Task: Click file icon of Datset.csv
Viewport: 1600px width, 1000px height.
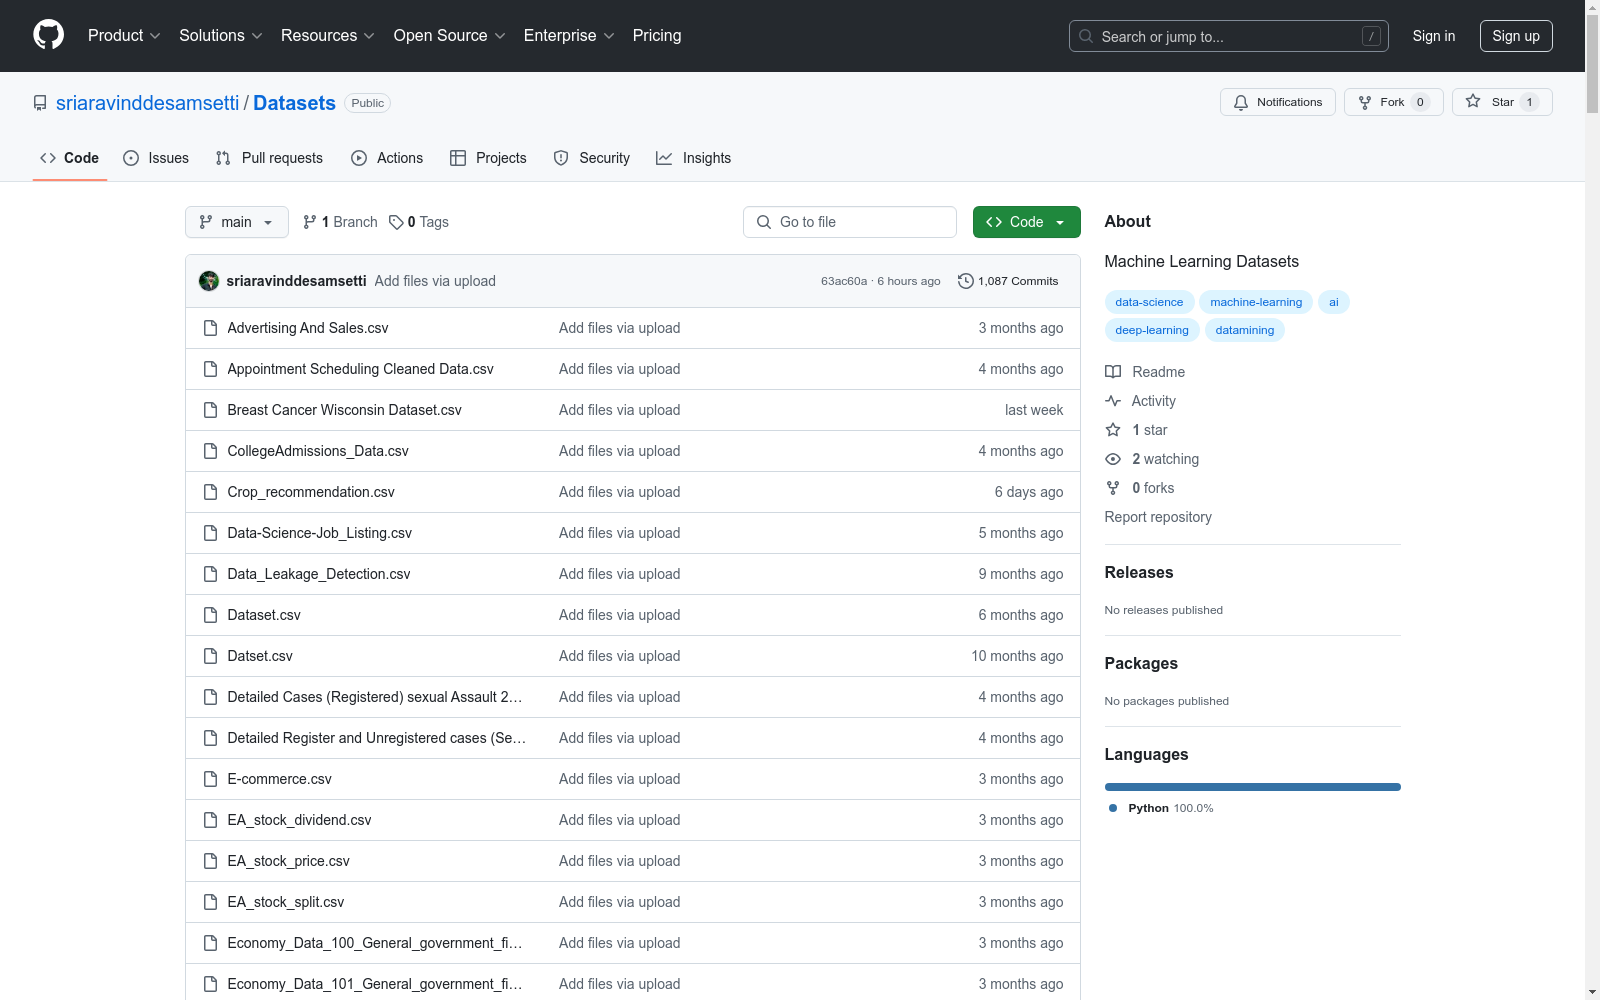Action: 210,656
